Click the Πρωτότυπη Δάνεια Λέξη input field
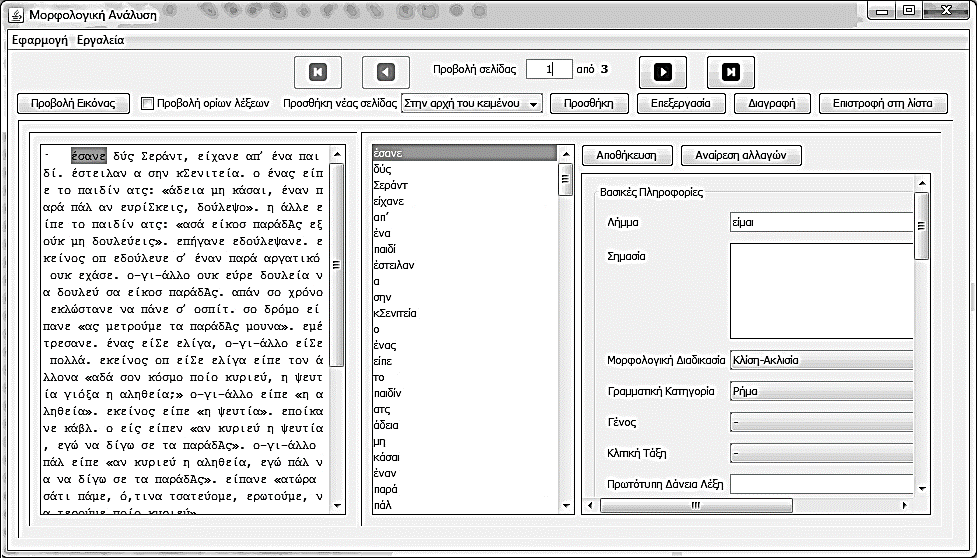The image size is (977, 558). click(x=821, y=484)
